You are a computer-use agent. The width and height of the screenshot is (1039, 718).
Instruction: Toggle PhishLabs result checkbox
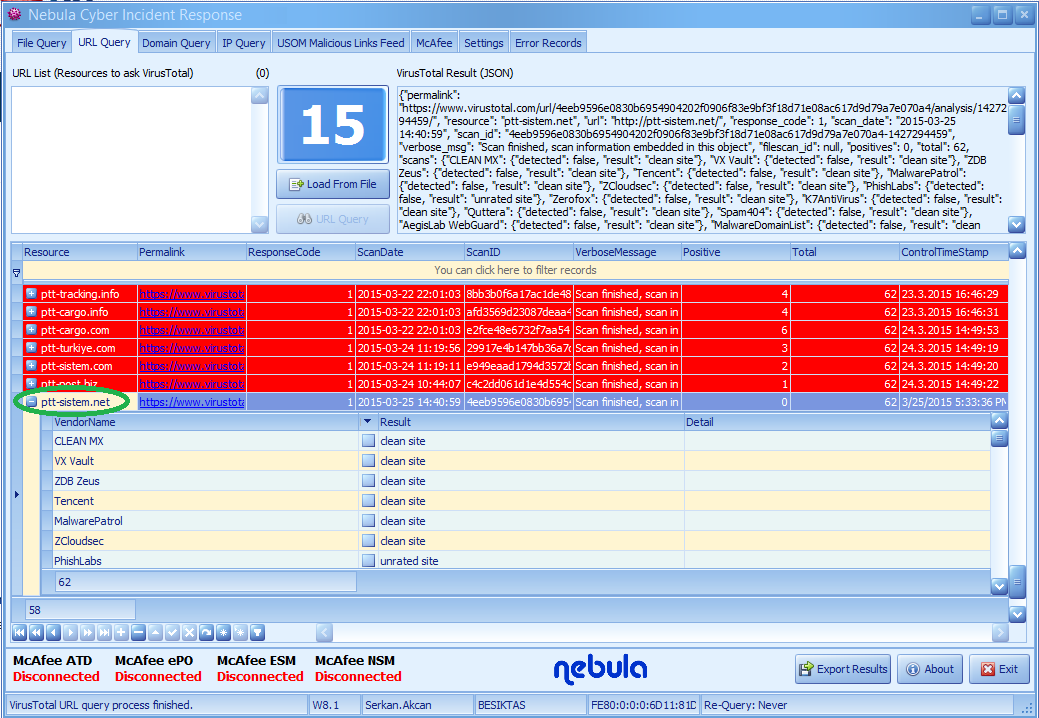[368, 560]
